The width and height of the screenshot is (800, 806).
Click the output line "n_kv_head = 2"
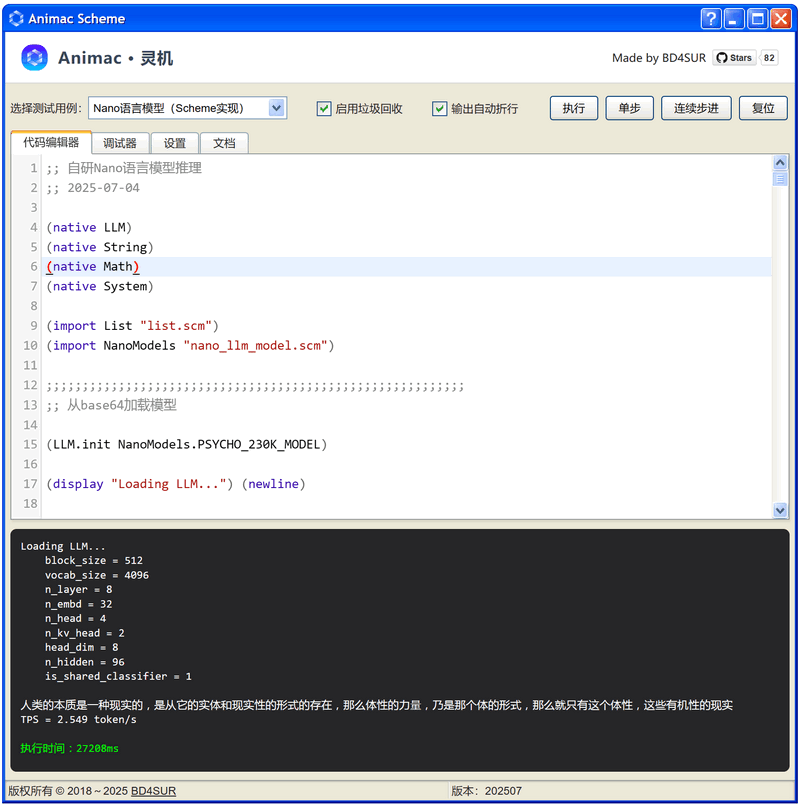84,633
